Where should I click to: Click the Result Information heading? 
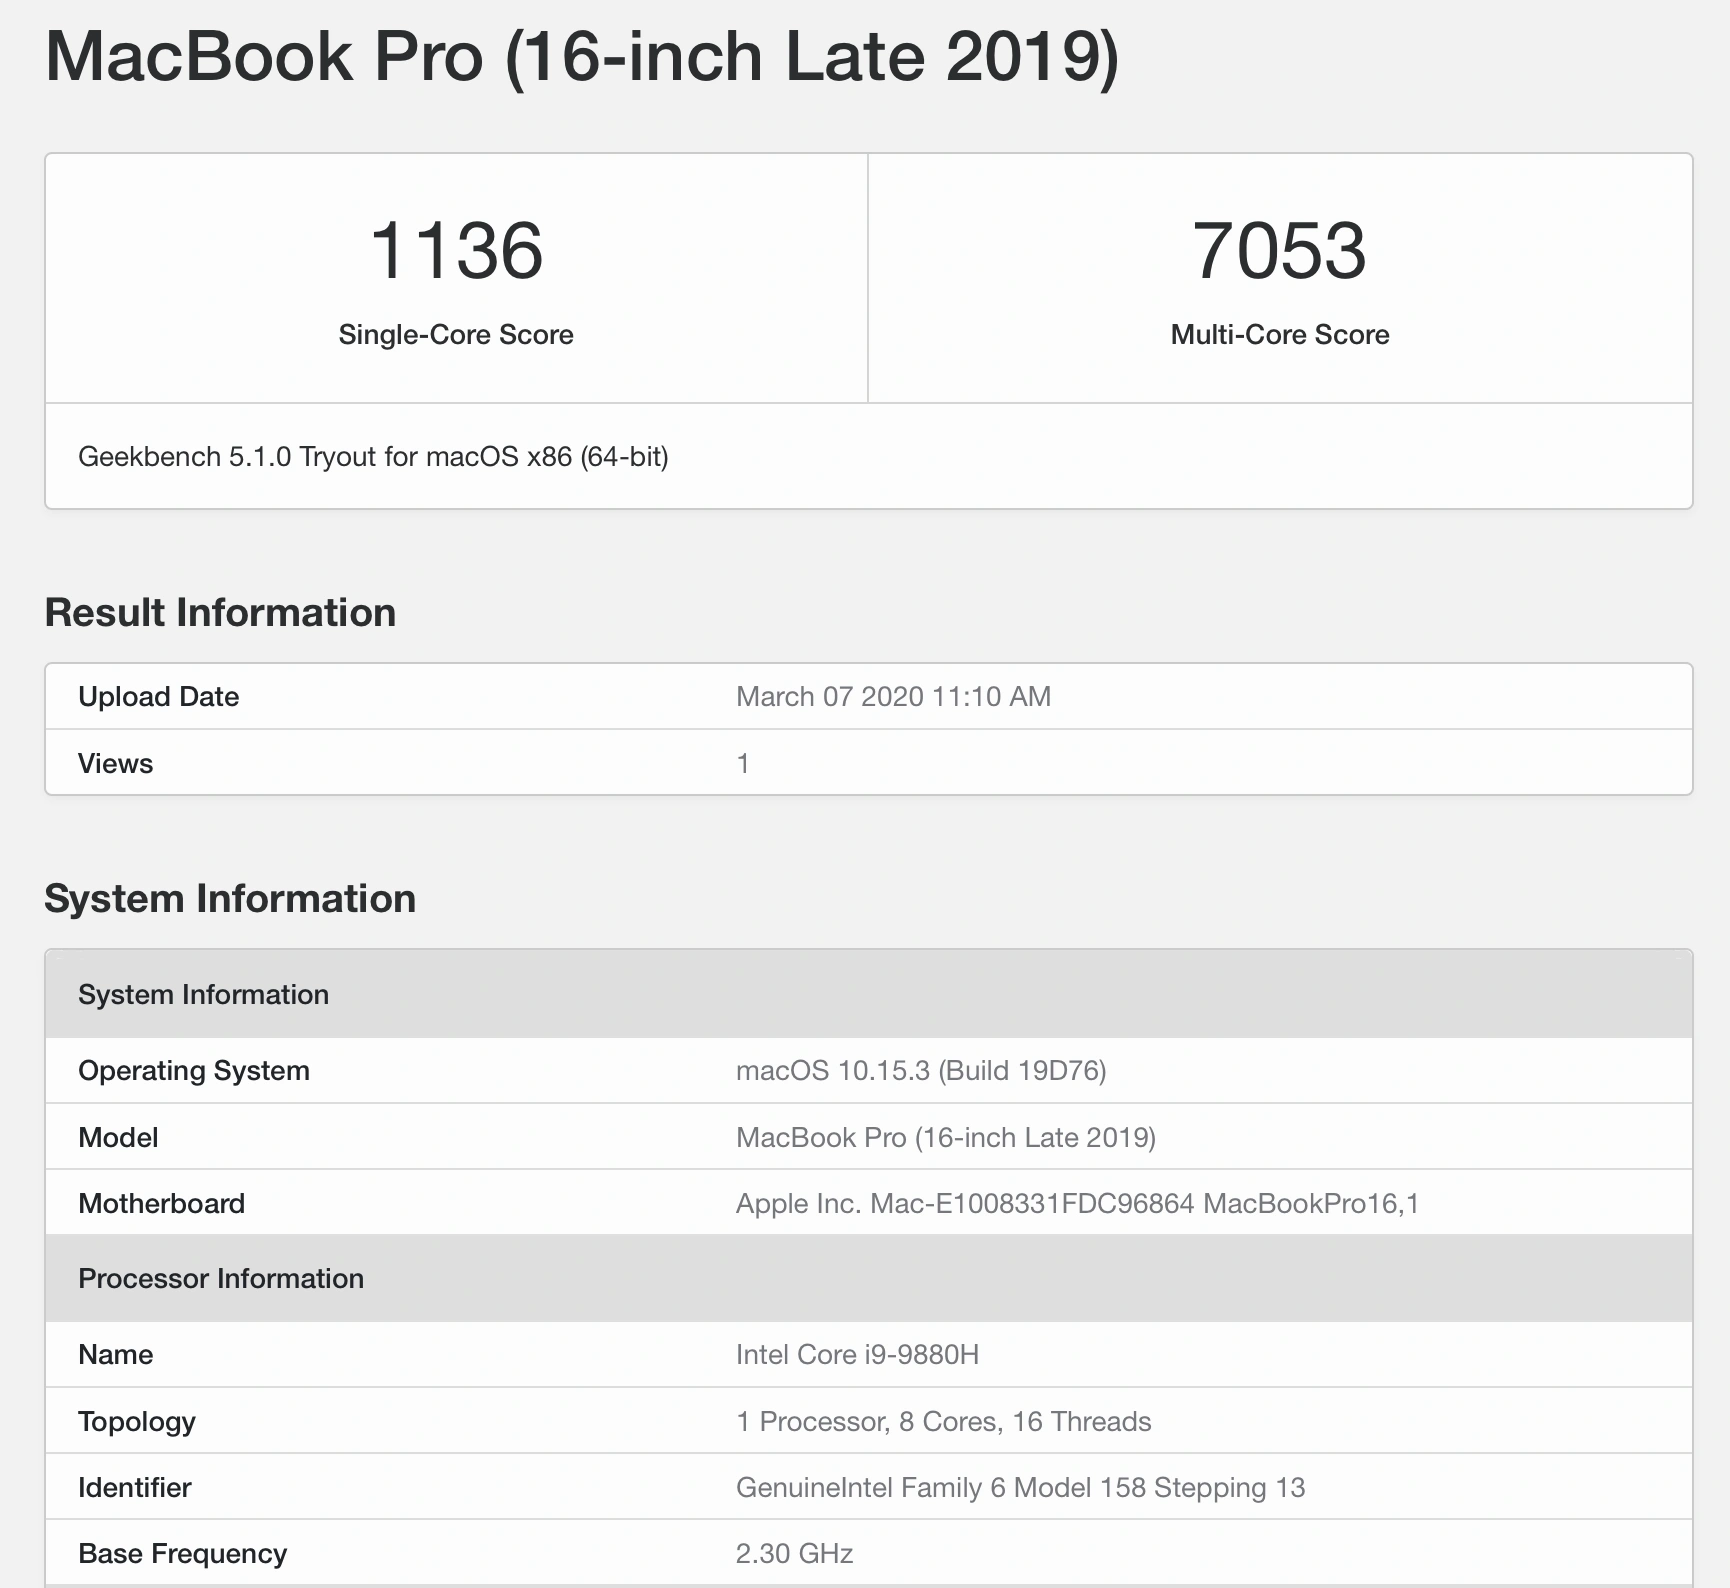(220, 612)
